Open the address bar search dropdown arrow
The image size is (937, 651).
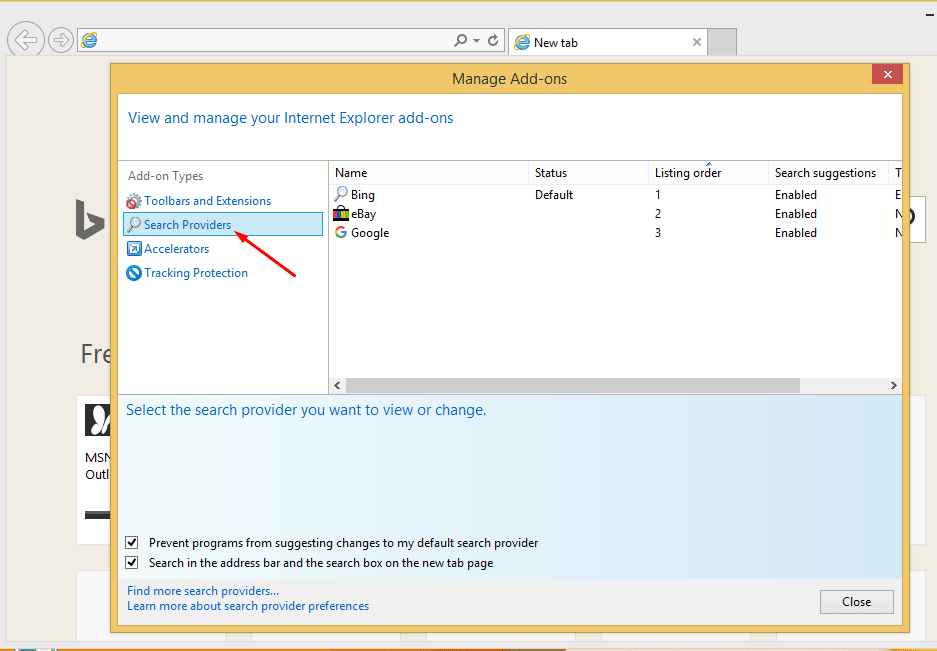point(476,40)
